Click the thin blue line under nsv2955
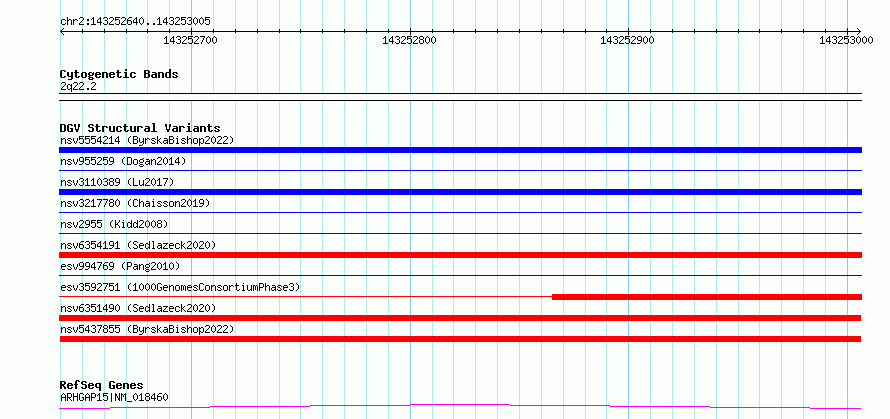Screen dimensions: 890x419 point(460,233)
